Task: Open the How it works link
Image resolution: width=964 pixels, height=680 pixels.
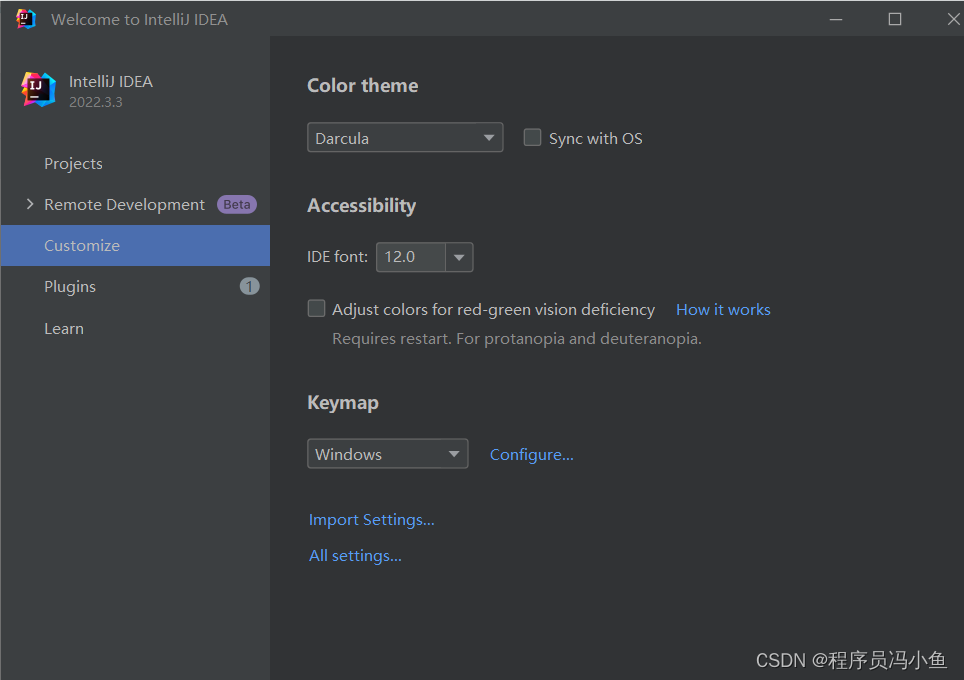Action: 723,309
